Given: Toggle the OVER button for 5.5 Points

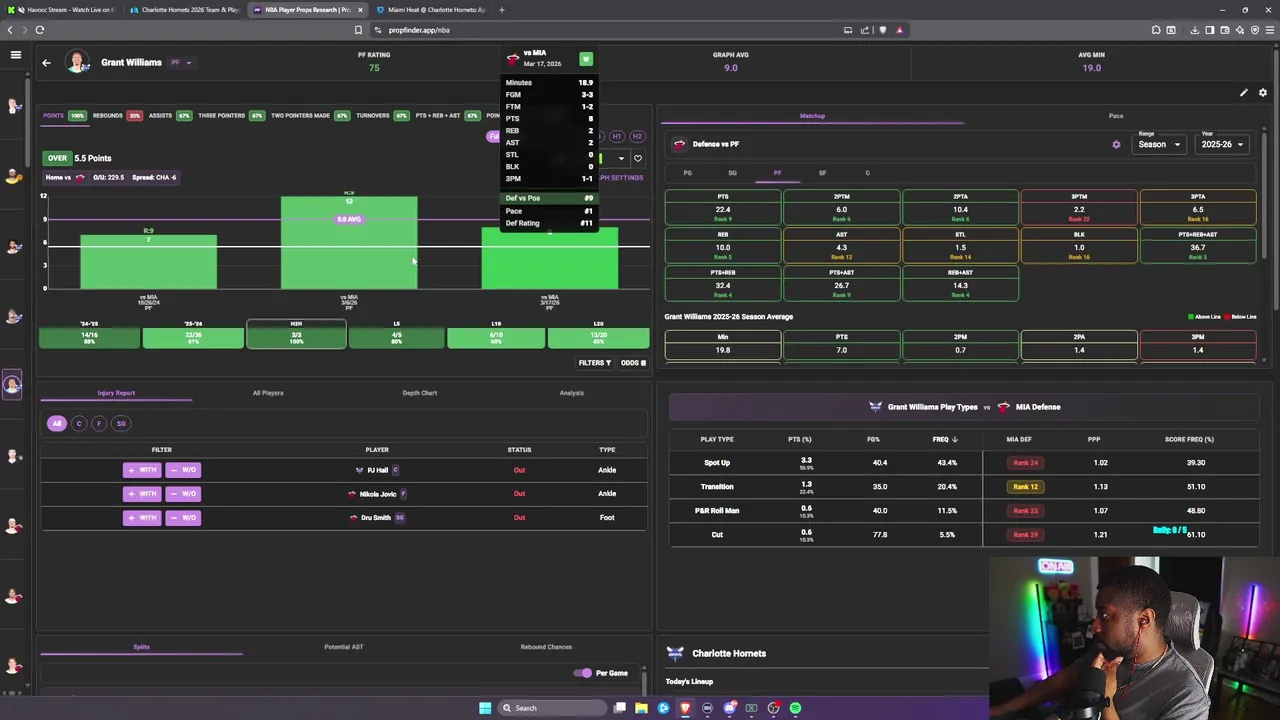Looking at the screenshot, I should pos(57,158).
